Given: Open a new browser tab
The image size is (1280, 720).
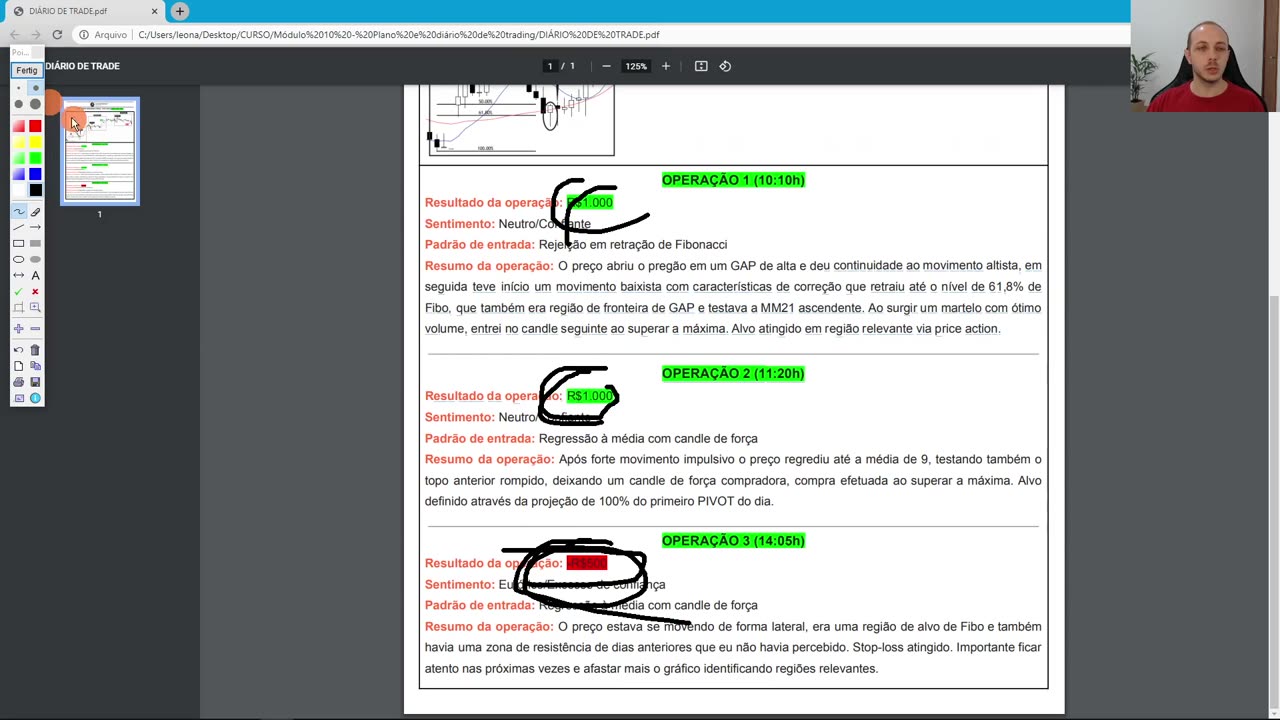Looking at the screenshot, I should [180, 11].
